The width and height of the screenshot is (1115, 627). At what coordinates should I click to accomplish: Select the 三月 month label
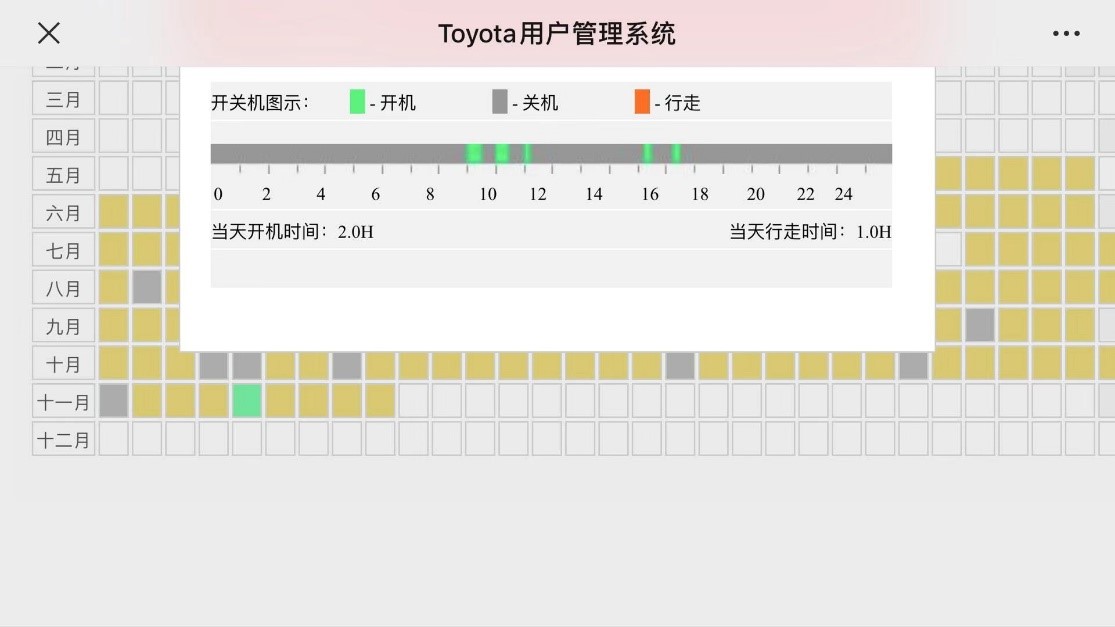tap(63, 99)
